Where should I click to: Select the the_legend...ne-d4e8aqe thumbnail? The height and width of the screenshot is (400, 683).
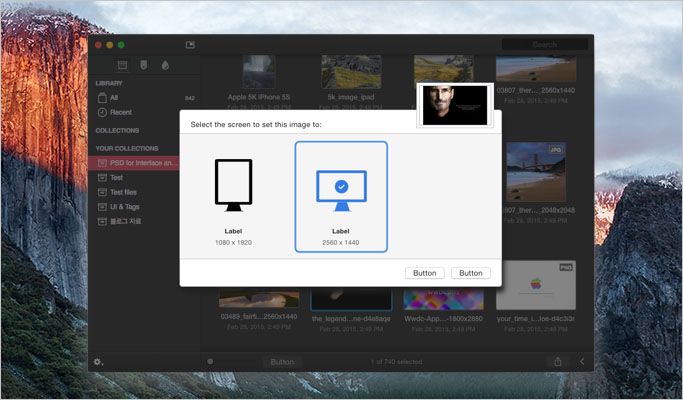tap(351, 300)
